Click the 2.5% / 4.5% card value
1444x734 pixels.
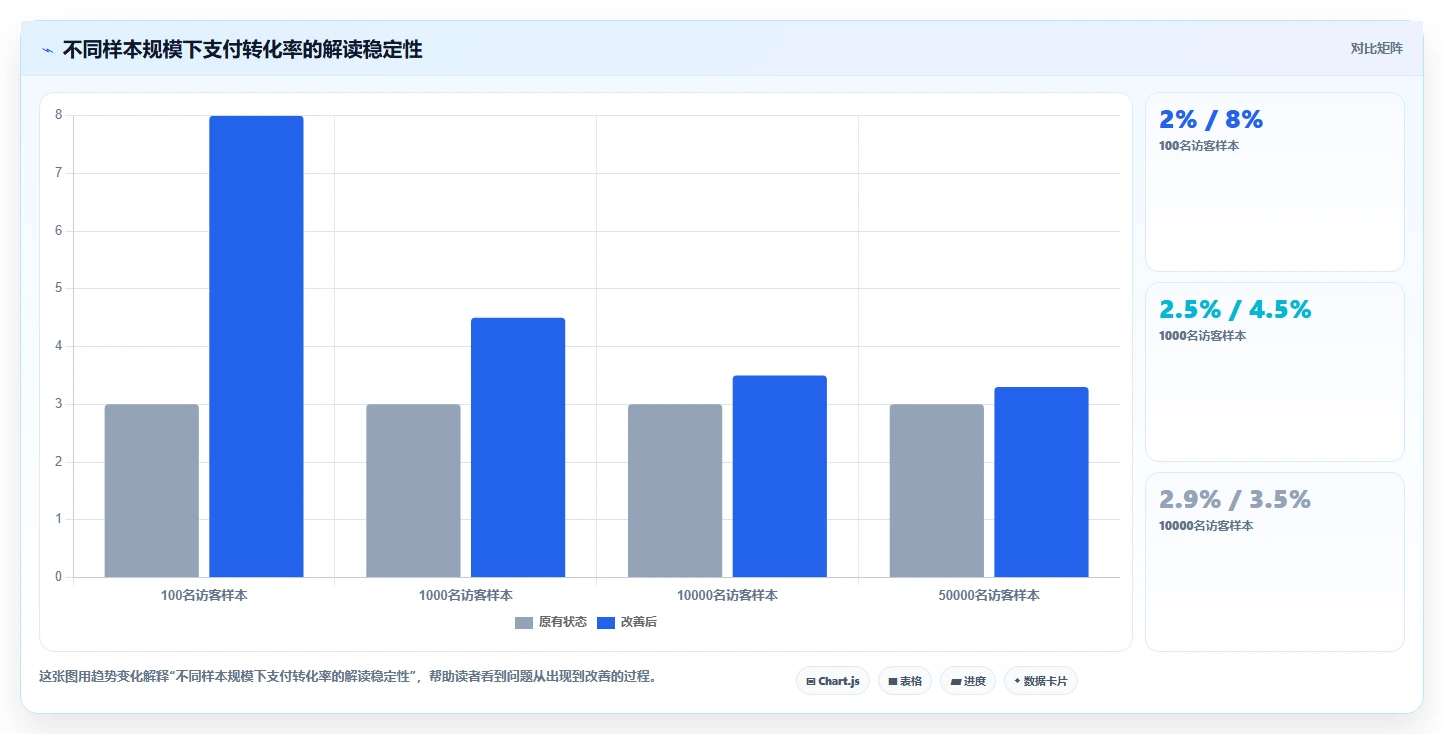pos(1235,310)
